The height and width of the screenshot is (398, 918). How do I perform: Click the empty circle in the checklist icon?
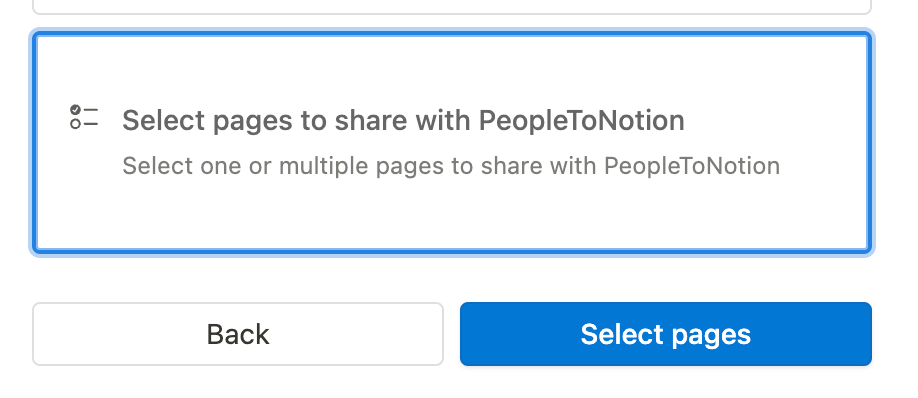[x=76, y=124]
